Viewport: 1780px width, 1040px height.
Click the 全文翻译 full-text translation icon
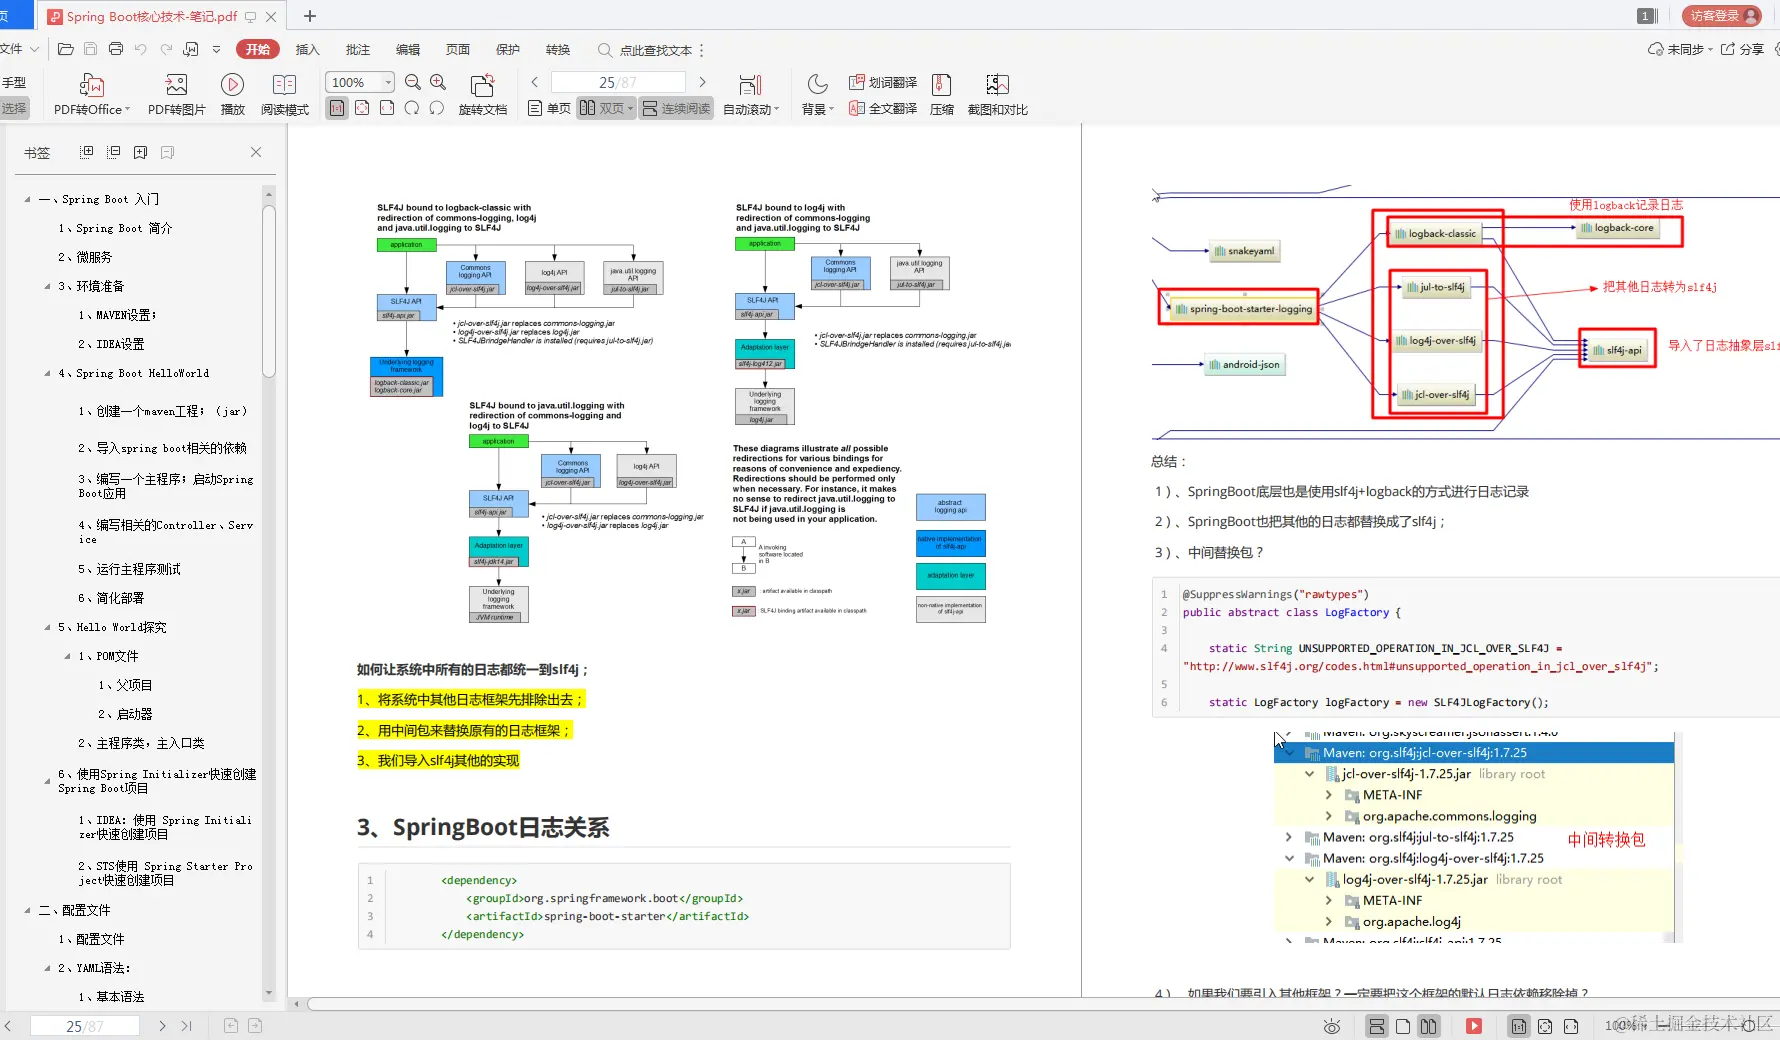pos(881,108)
